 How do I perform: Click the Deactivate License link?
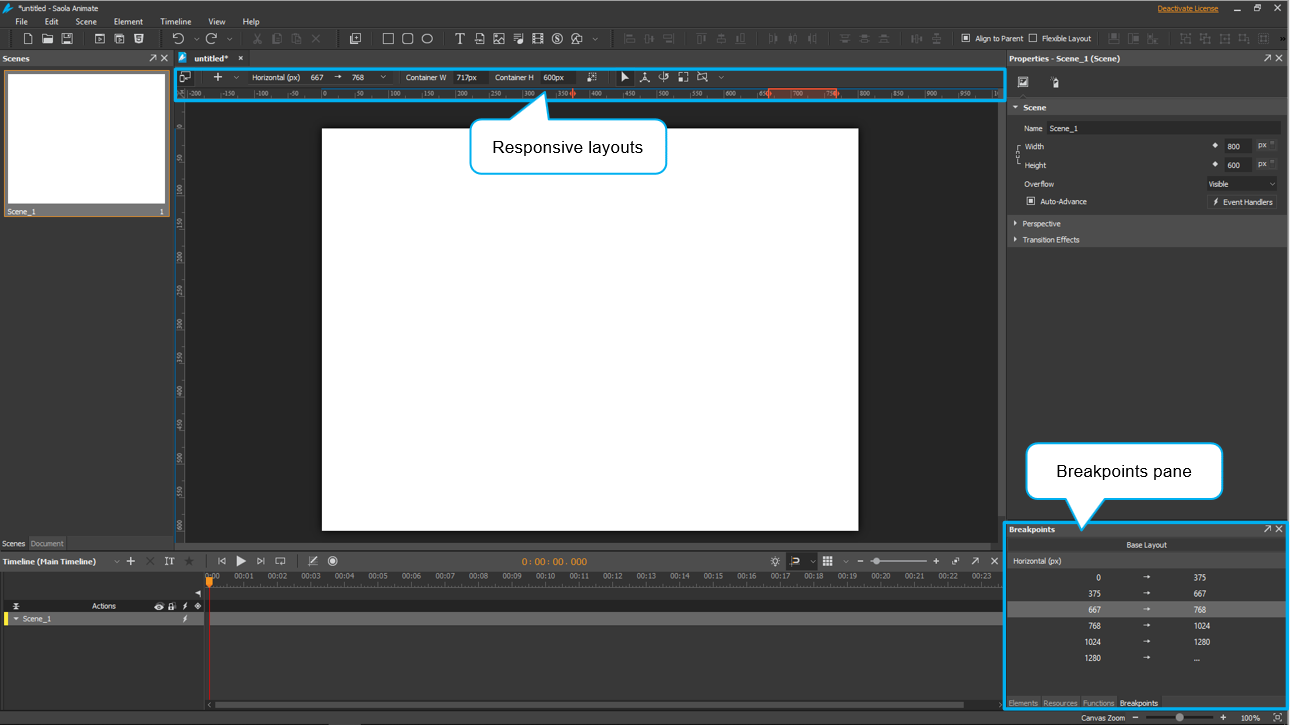coord(1187,8)
